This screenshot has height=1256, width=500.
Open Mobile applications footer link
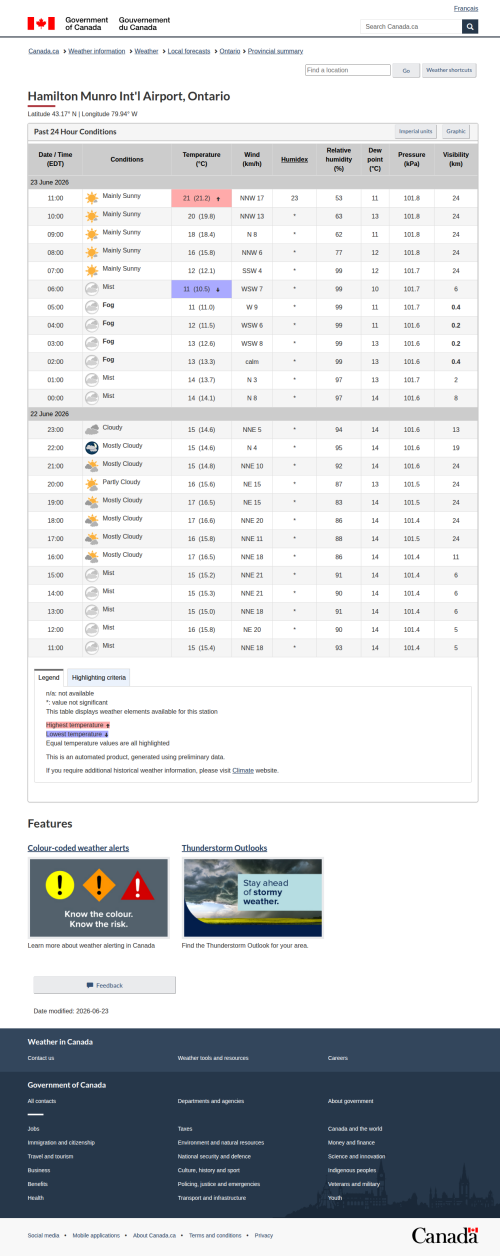(98, 1235)
